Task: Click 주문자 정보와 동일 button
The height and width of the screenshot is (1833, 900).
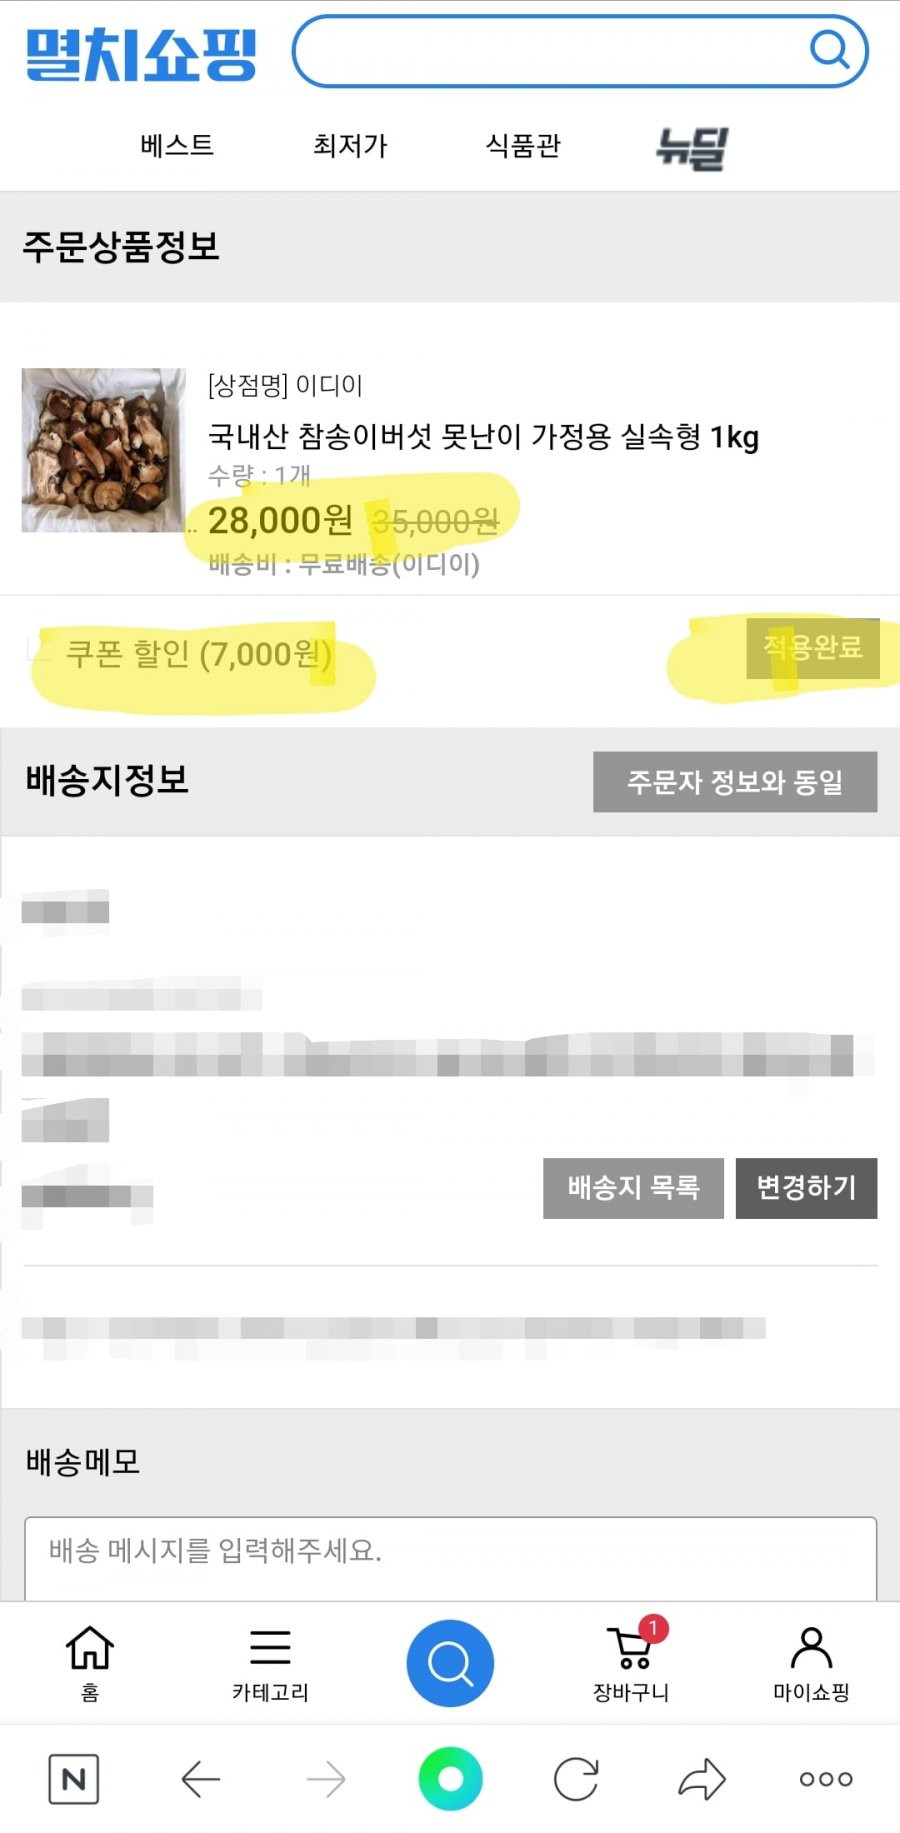Action: tap(735, 782)
